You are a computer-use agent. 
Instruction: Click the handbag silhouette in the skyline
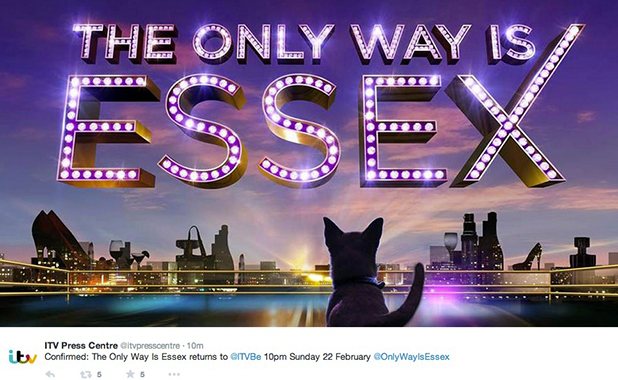click(192, 245)
